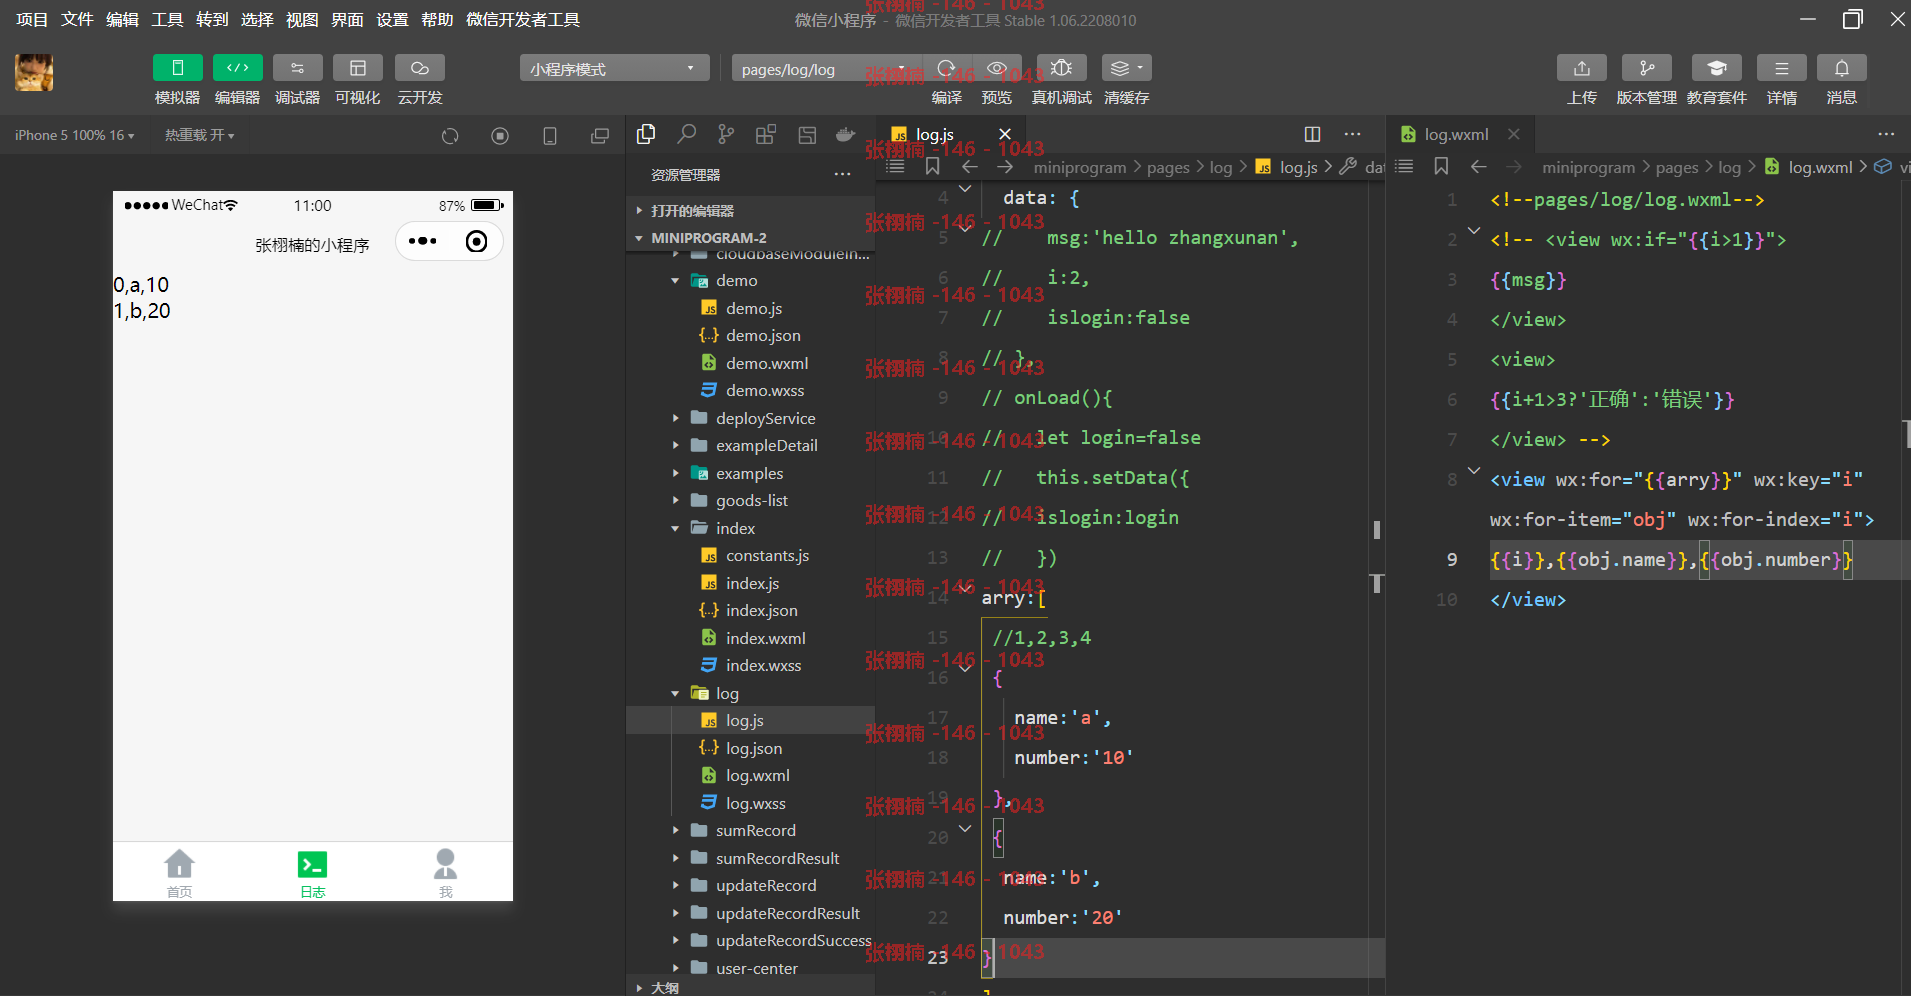Toggle the simulator device frame icon

click(550, 135)
